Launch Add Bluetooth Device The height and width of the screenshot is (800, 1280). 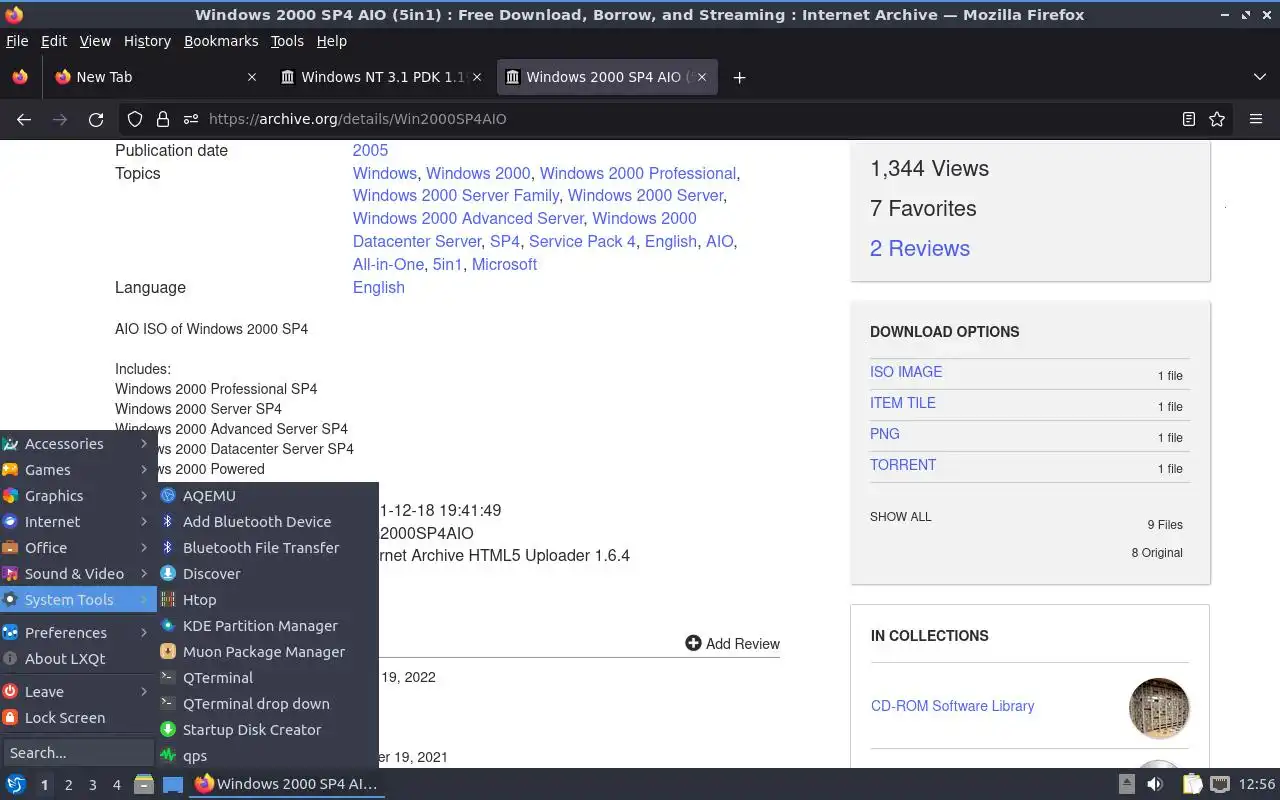(266, 521)
